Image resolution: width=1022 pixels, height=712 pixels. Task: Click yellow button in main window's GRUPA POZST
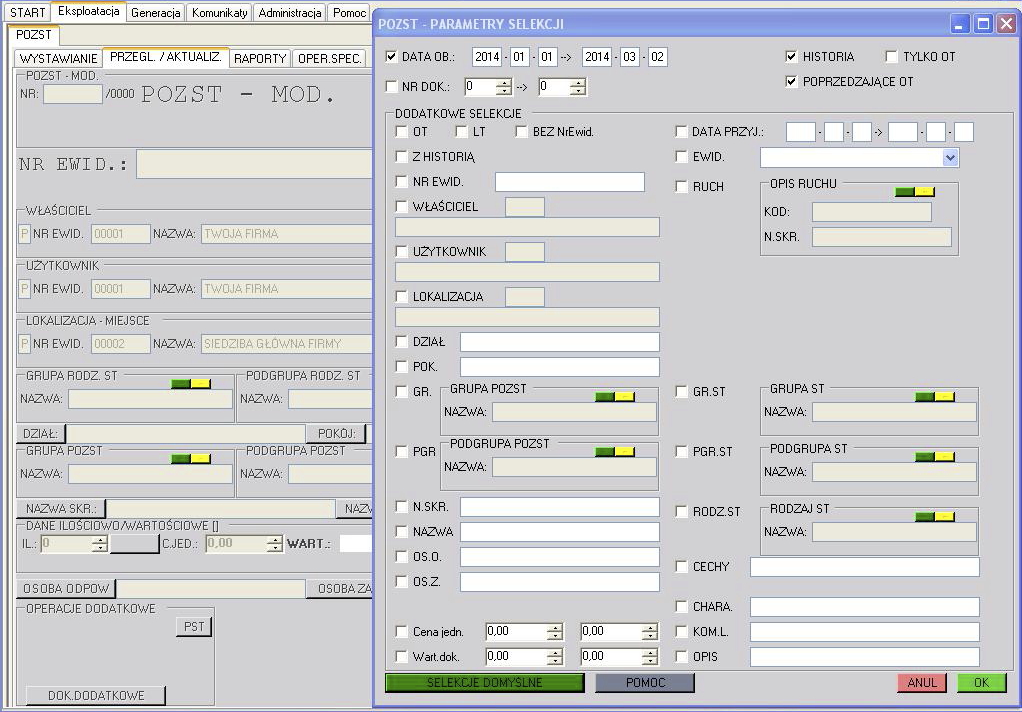pyautogui.click(x=200, y=458)
